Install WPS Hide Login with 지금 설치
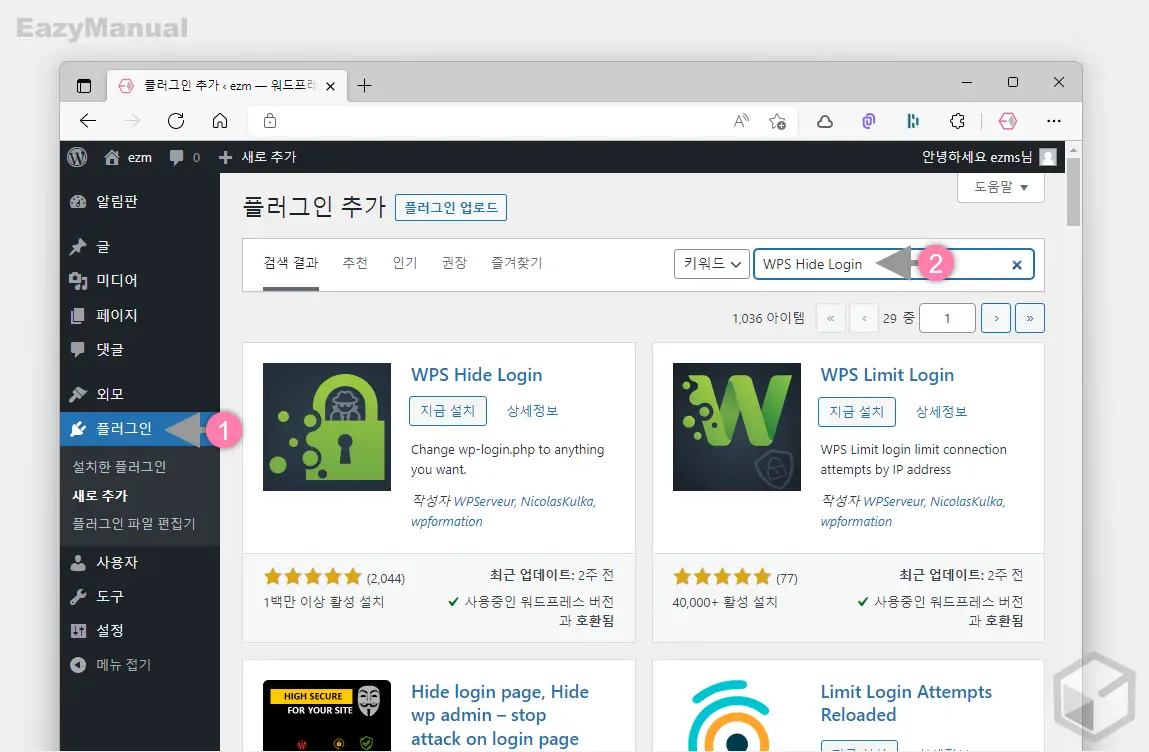 coord(448,411)
